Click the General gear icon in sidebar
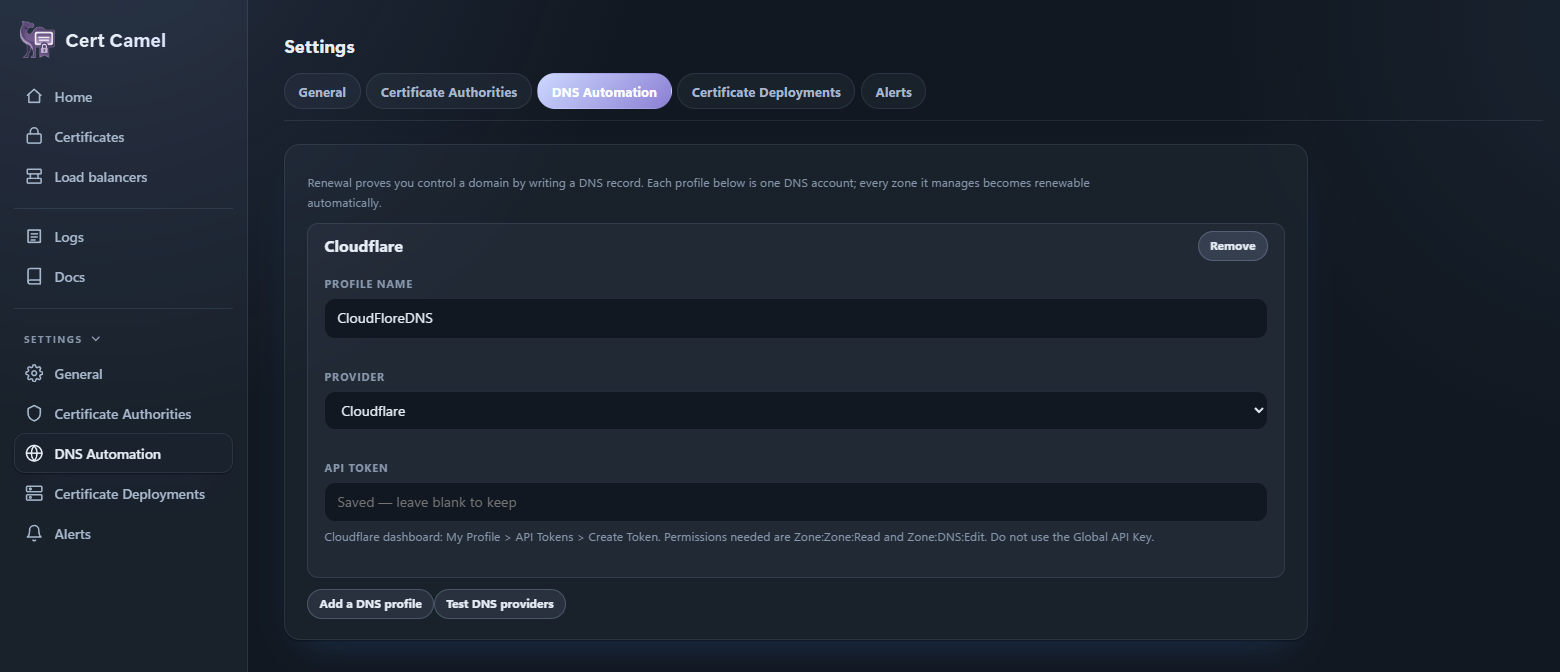 (34, 374)
